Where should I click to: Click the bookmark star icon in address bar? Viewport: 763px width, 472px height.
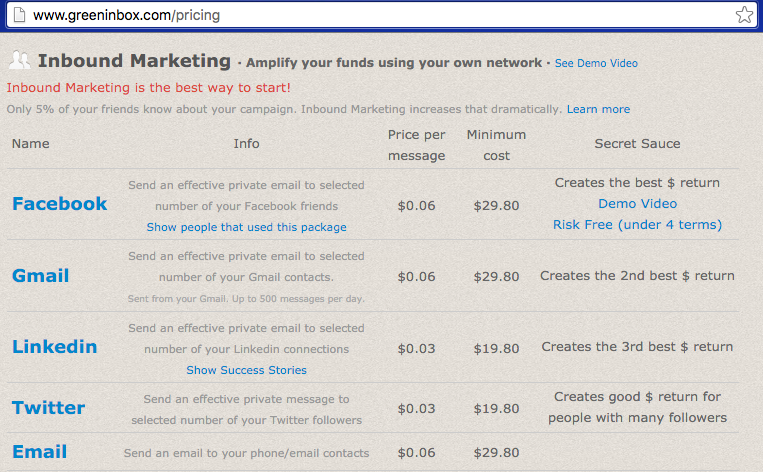pyautogui.click(x=744, y=15)
